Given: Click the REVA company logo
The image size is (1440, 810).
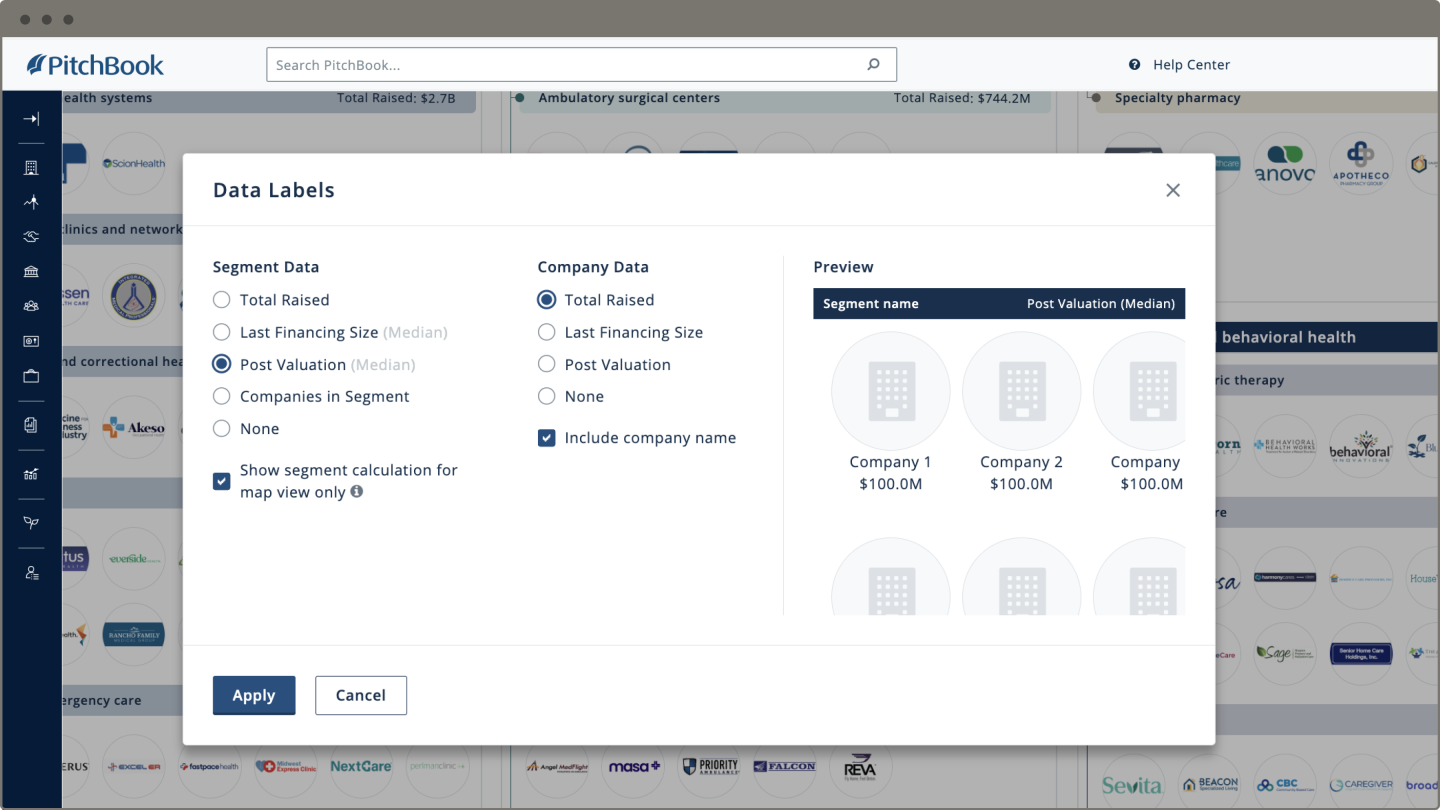Looking at the screenshot, I should (860, 766).
